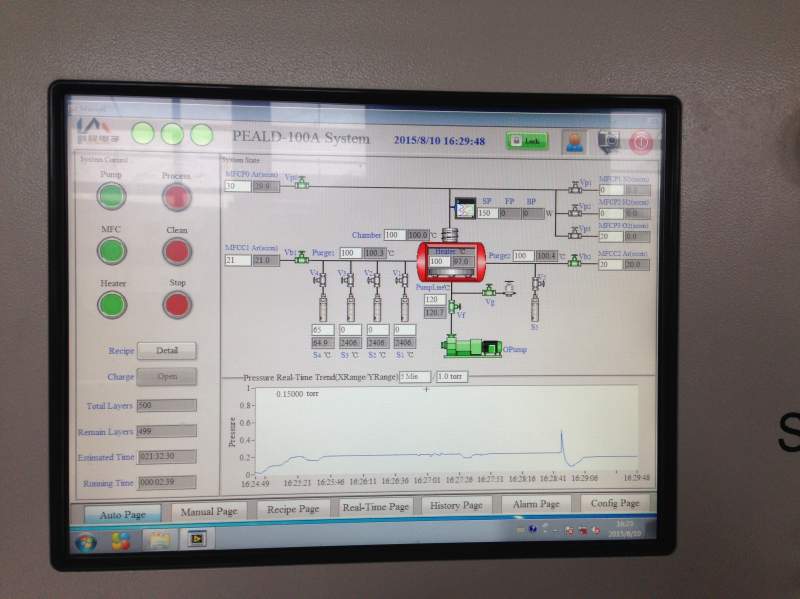The image size is (800, 599).
Task: Toggle valve beside MFCP2 H2 flow
Action: pos(575,210)
